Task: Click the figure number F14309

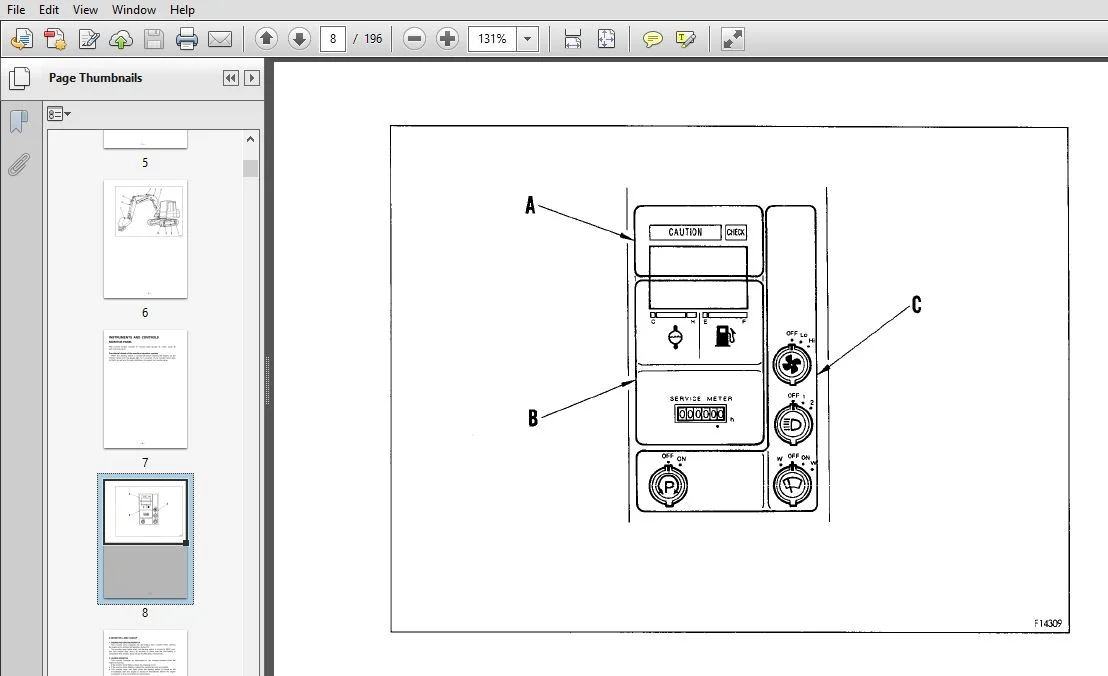Action: (x=1048, y=623)
